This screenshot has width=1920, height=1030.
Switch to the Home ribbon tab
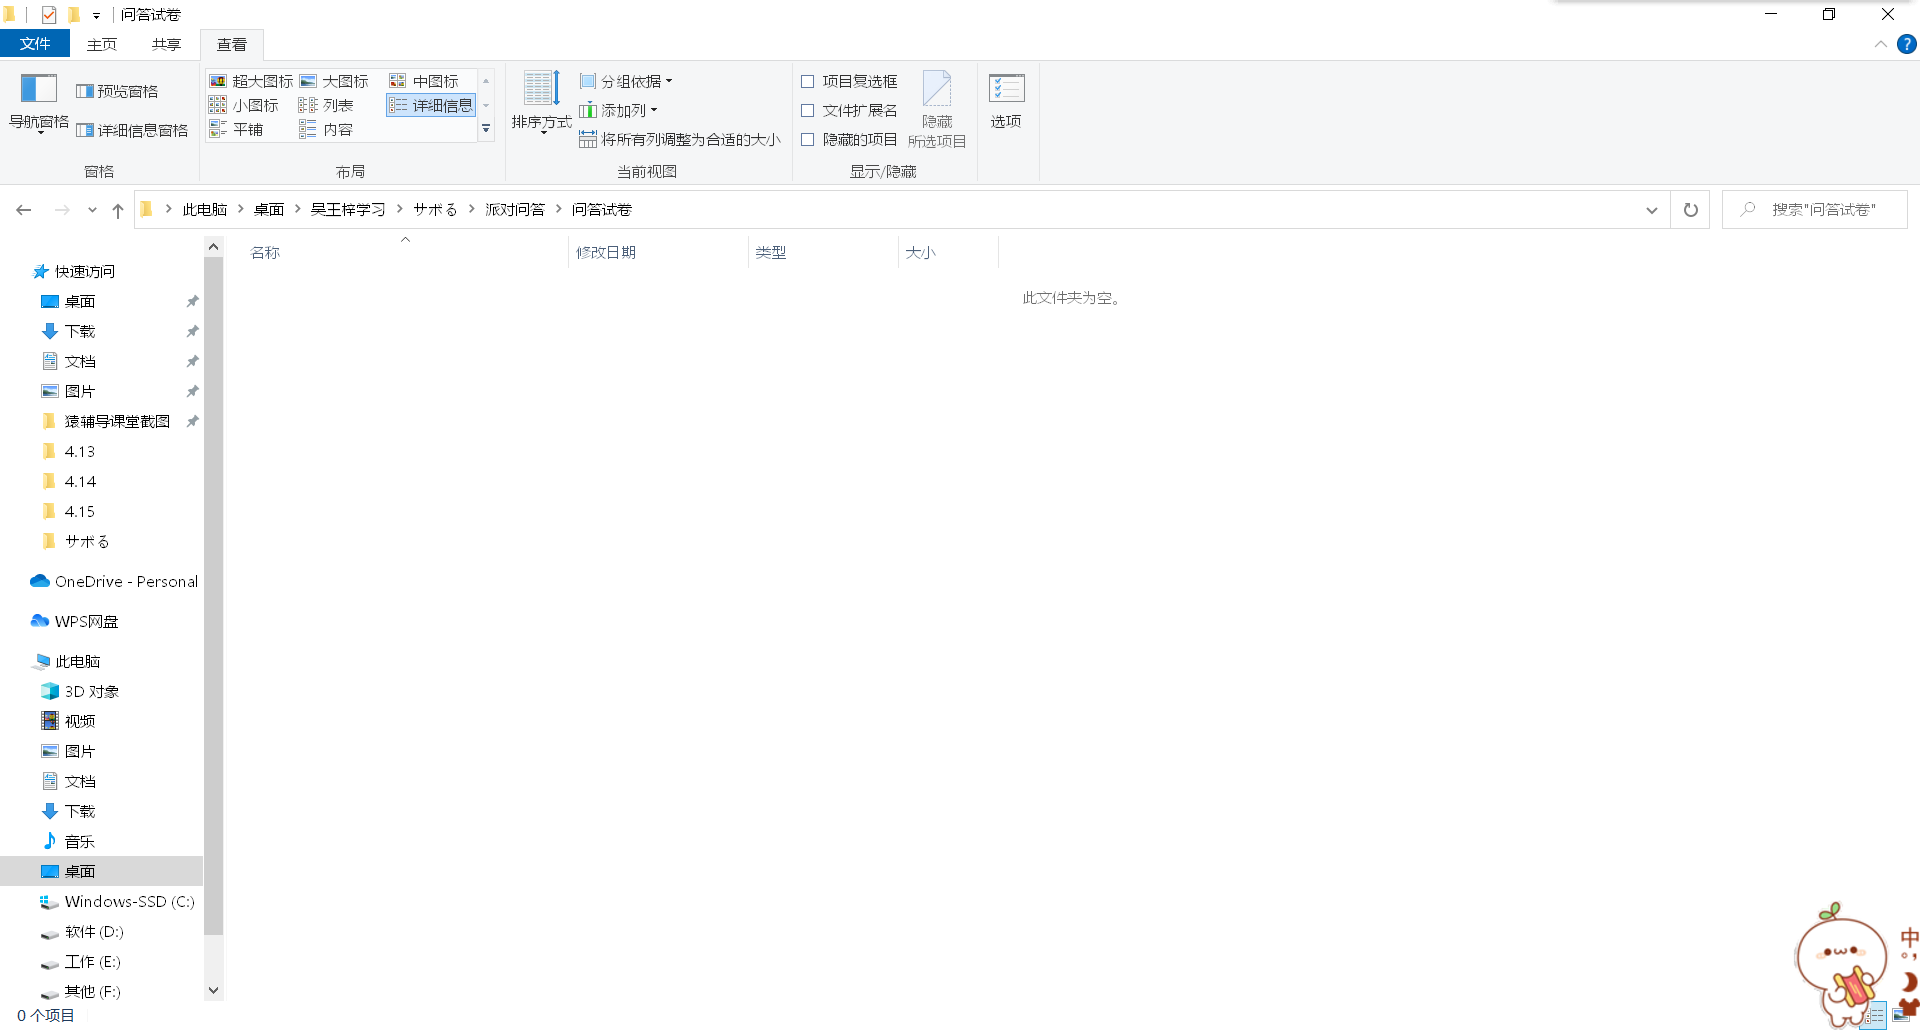pyautogui.click(x=101, y=45)
